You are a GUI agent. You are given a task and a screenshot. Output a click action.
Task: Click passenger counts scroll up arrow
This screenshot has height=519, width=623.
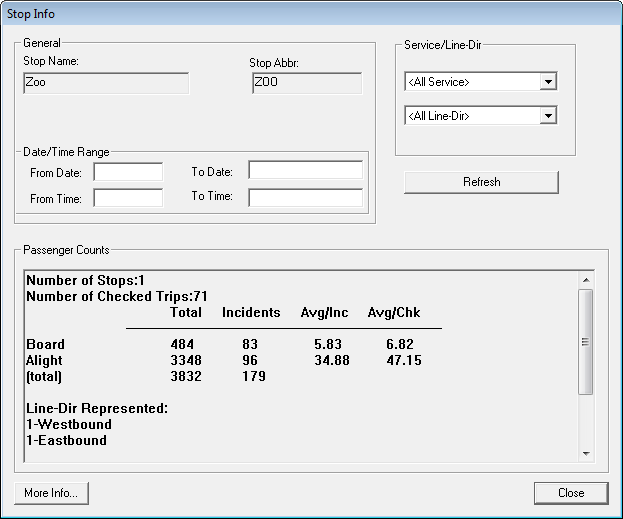(x=586, y=280)
